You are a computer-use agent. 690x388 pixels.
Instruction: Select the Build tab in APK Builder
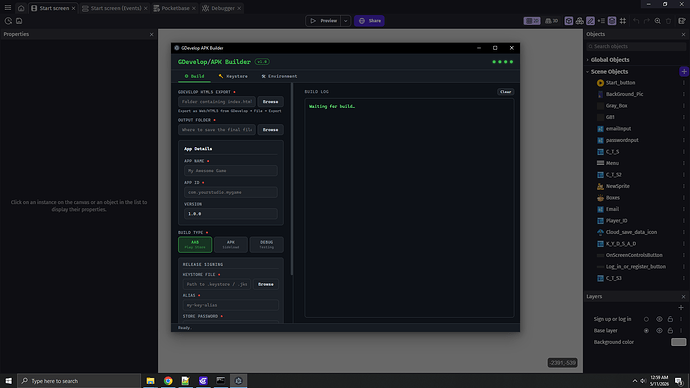coord(195,76)
